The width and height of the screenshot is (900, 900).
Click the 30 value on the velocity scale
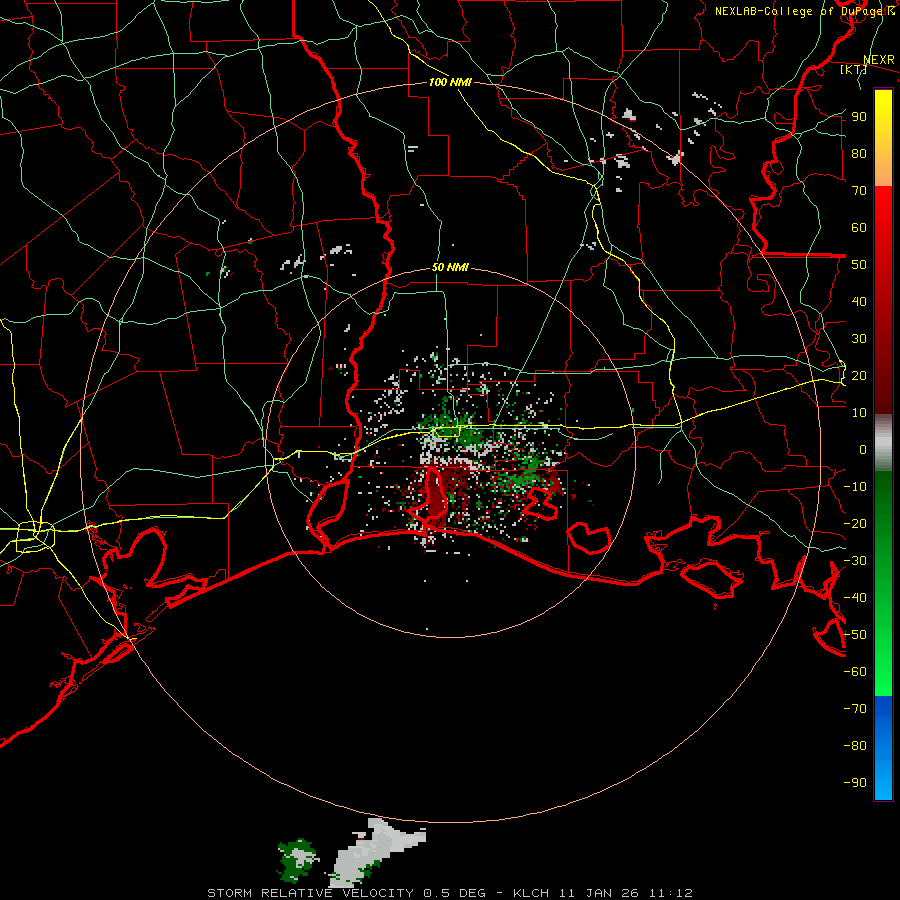[x=859, y=339]
